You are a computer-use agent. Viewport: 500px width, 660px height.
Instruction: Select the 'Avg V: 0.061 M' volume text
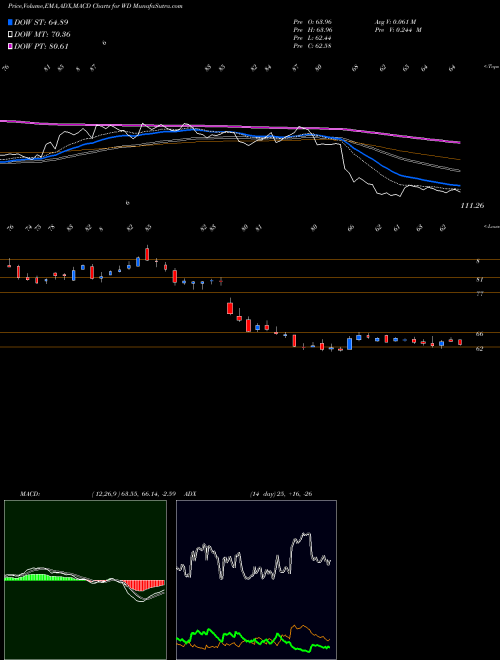pos(395,22)
